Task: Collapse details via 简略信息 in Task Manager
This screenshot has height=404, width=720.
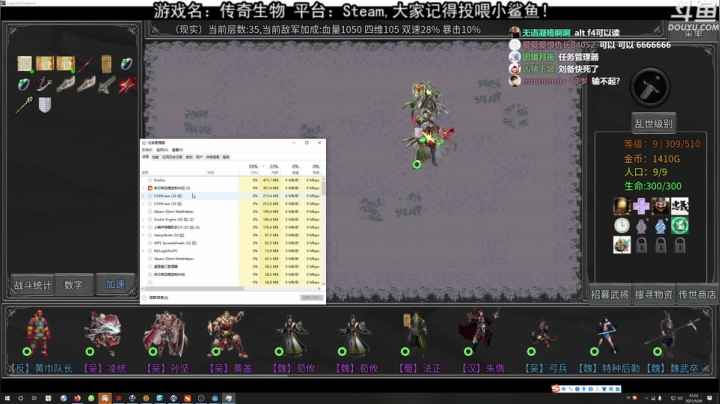Action: (155, 297)
